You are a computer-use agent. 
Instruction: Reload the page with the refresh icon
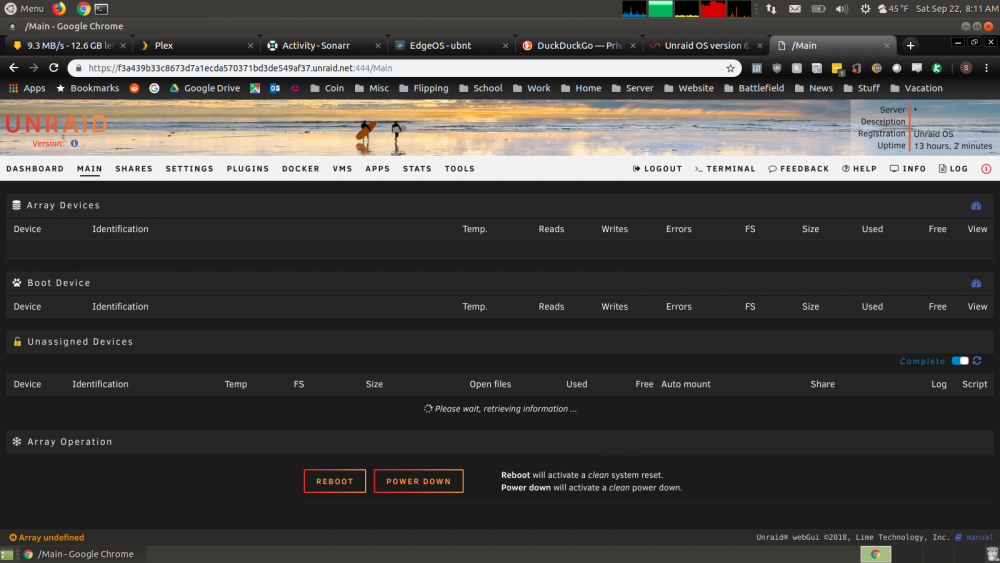click(x=54, y=68)
